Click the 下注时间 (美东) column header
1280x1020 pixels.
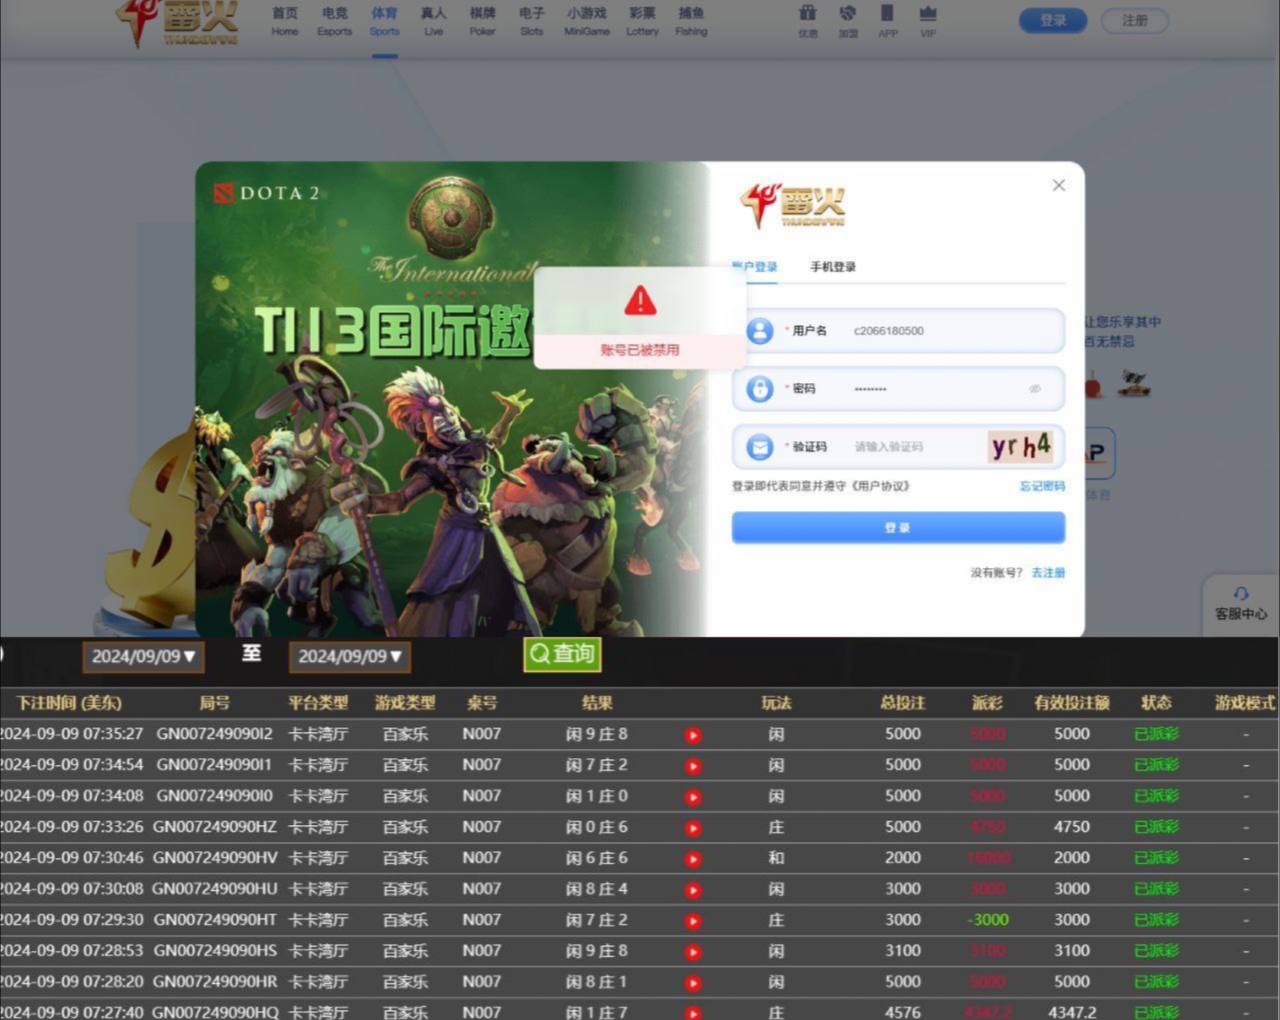[x=69, y=703]
